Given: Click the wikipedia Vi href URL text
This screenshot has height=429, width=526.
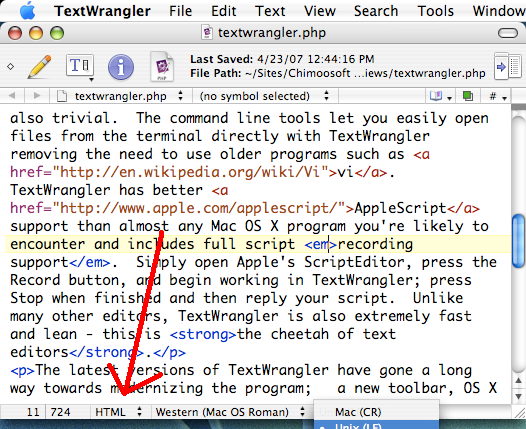Looking at the screenshot, I should pyautogui.click(x=190, y=172).
